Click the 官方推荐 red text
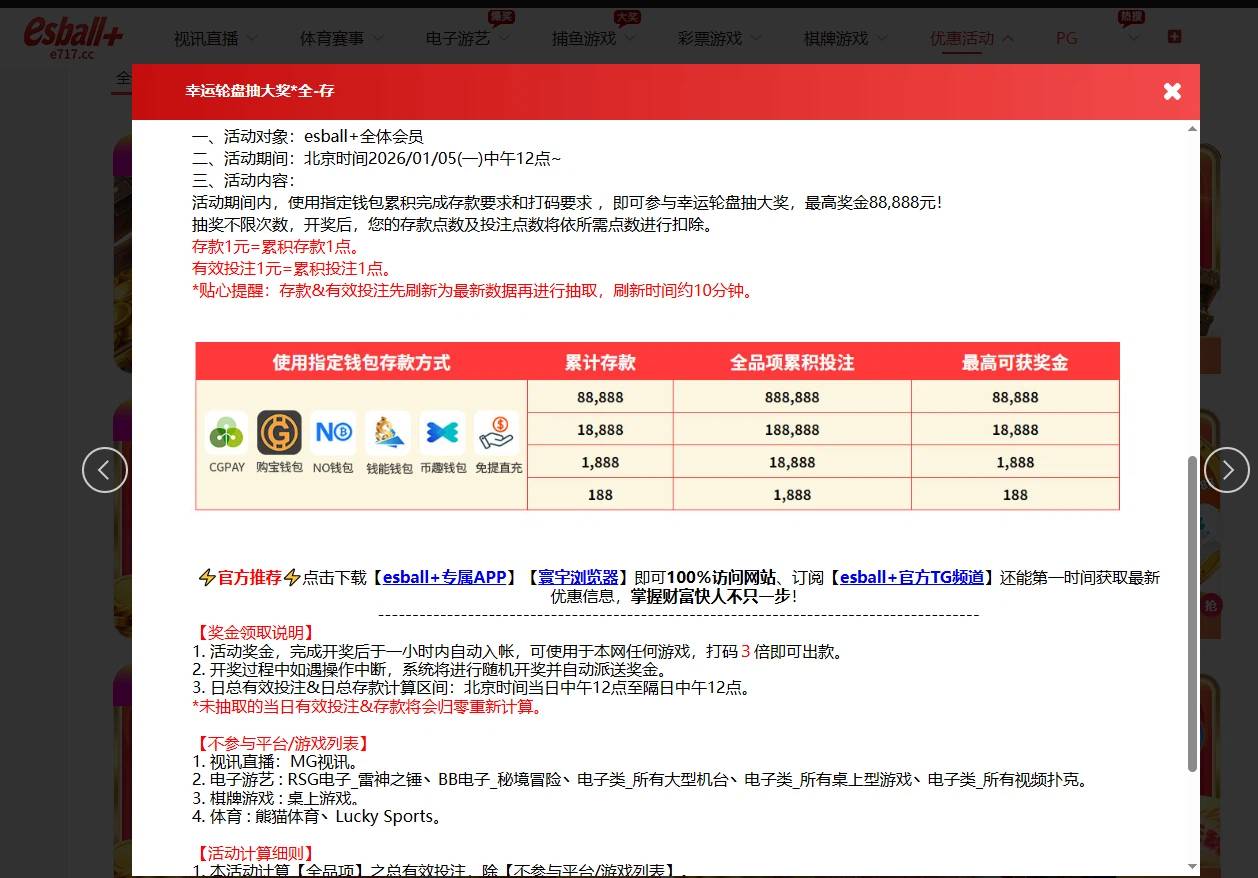The height and width of the screenshot is (878, 1258). pos(250,577)
